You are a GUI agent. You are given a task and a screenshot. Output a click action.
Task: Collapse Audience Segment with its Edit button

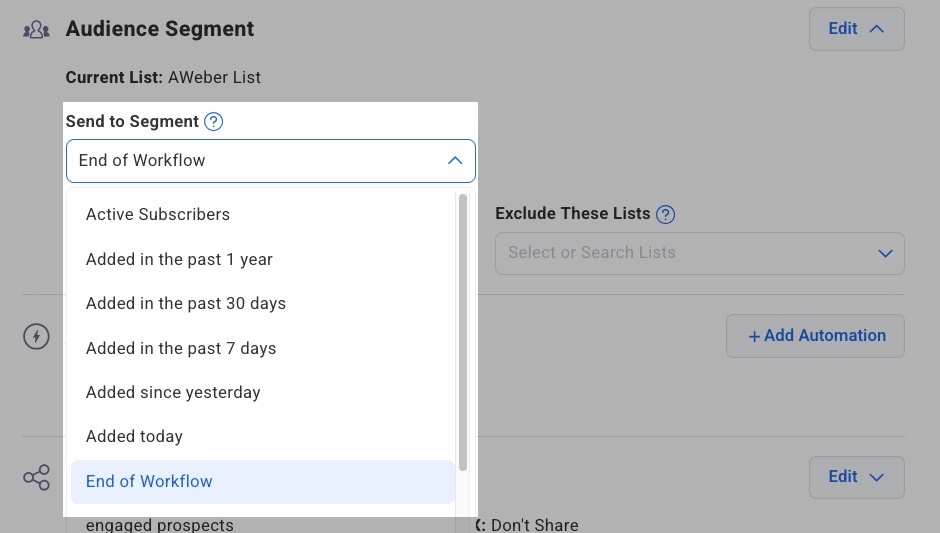[856, 29]
